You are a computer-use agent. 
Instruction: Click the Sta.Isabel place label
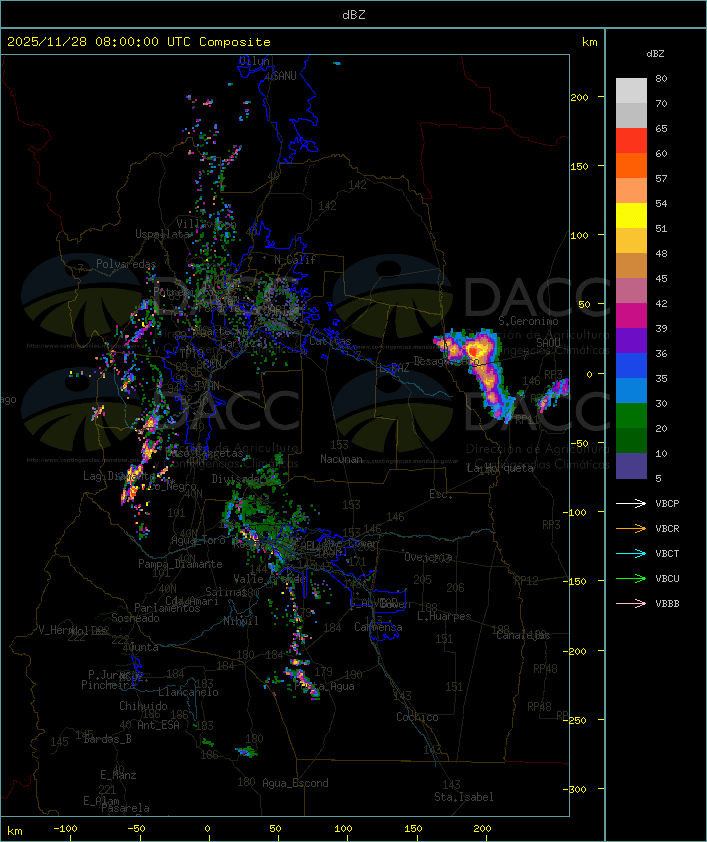pyautogui.click(x=464, y=797)
